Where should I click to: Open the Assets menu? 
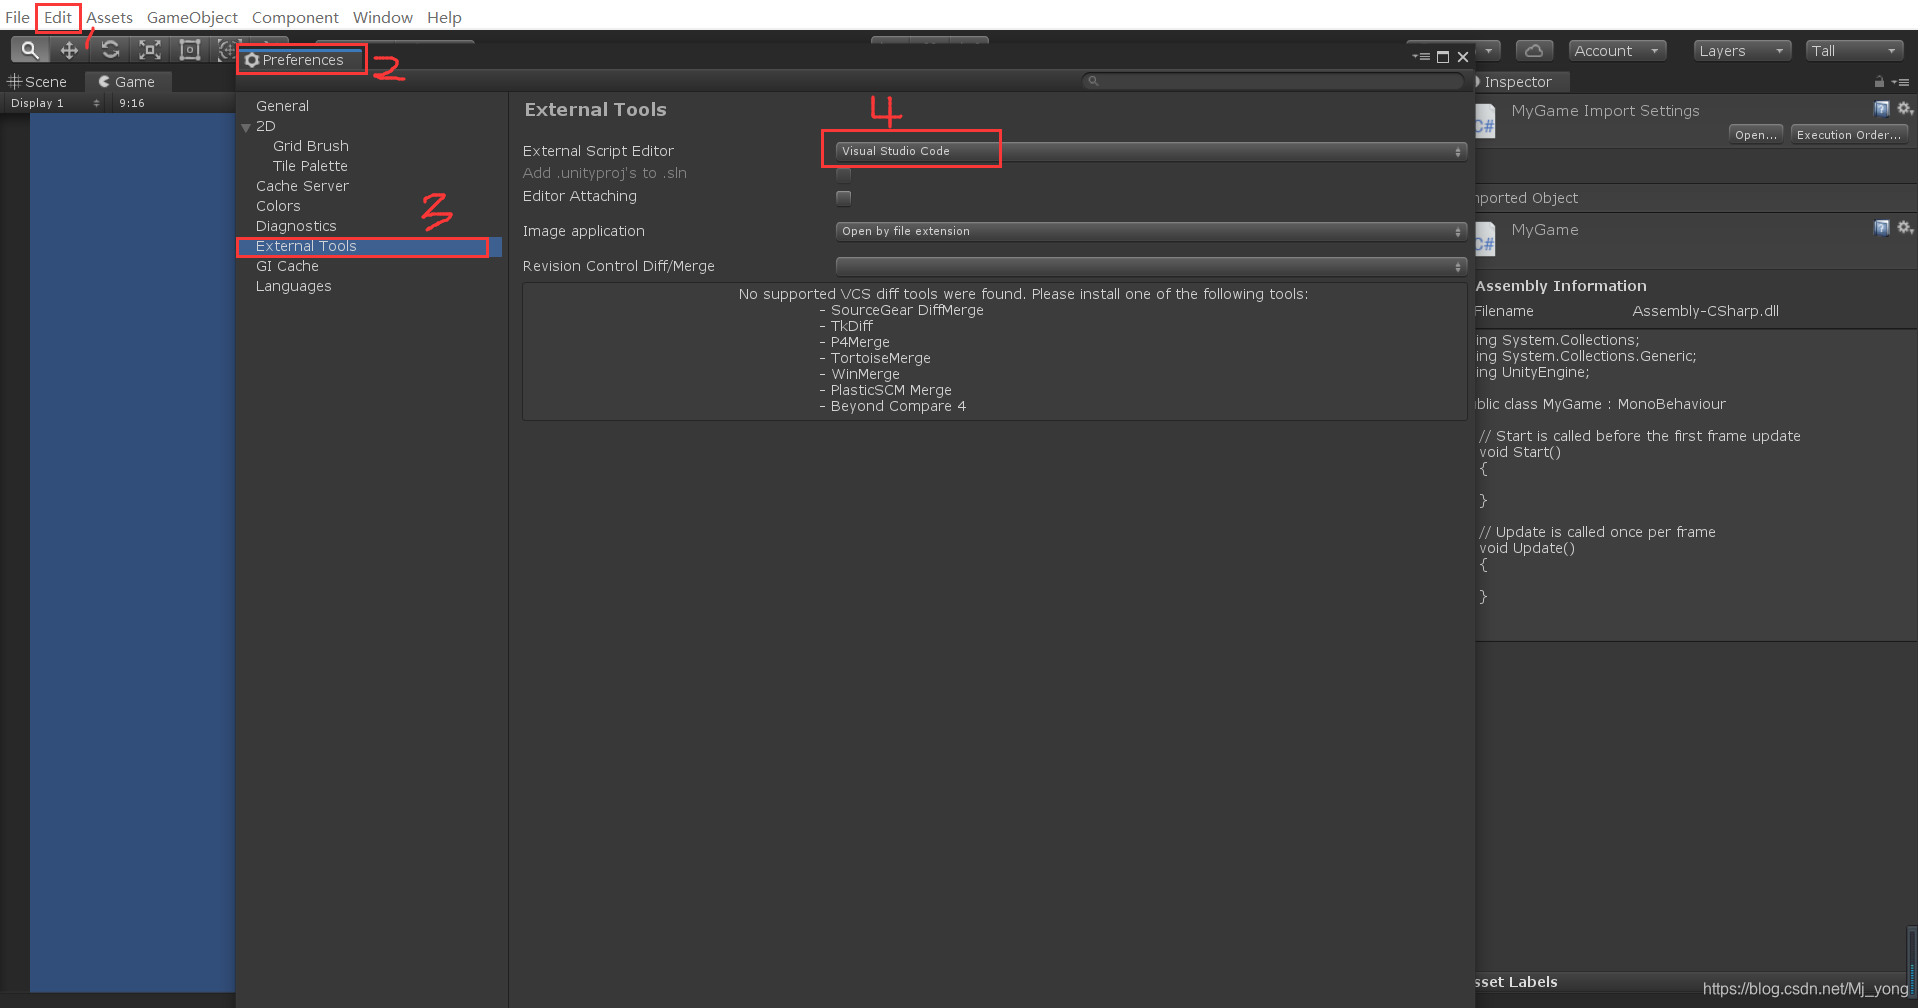pyautogui.click(x=109, y=17)
